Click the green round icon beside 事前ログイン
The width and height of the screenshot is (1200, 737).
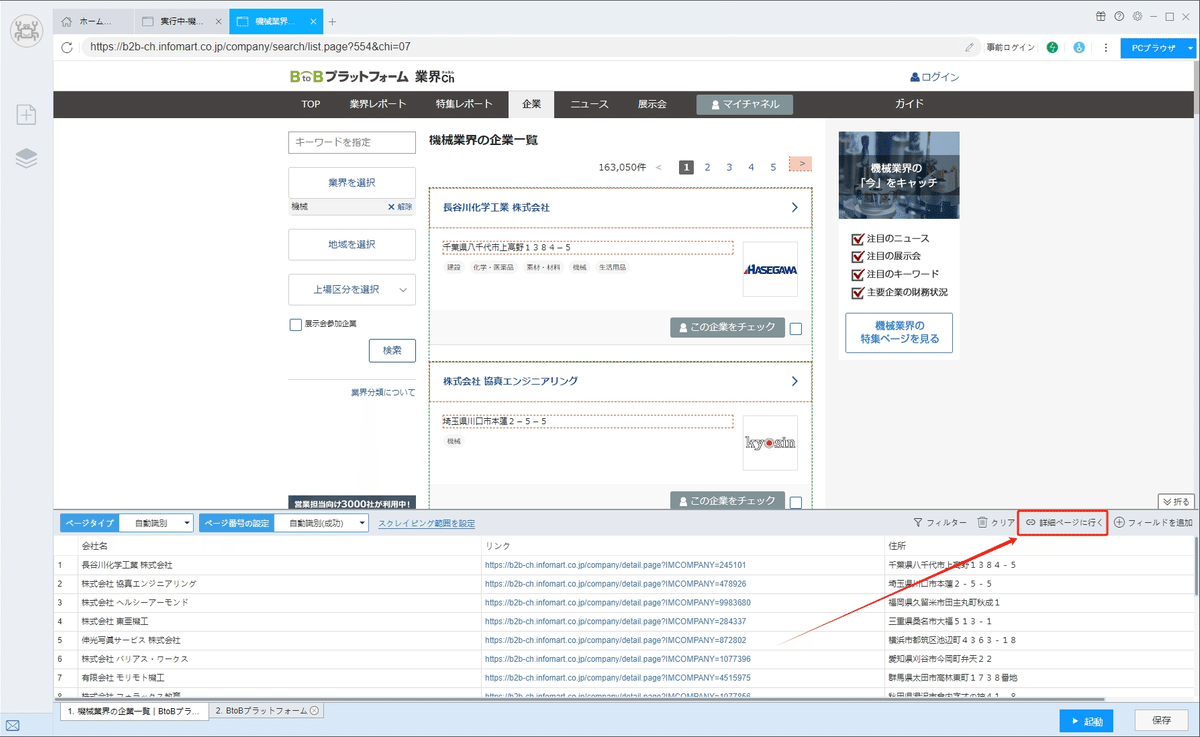1053,47
